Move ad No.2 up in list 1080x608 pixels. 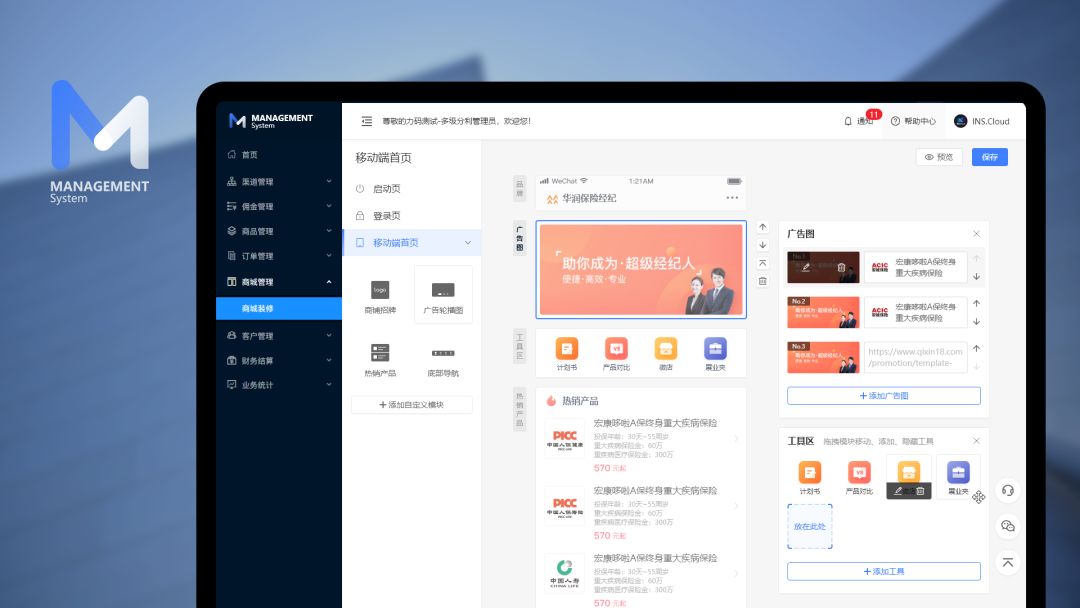977,303
